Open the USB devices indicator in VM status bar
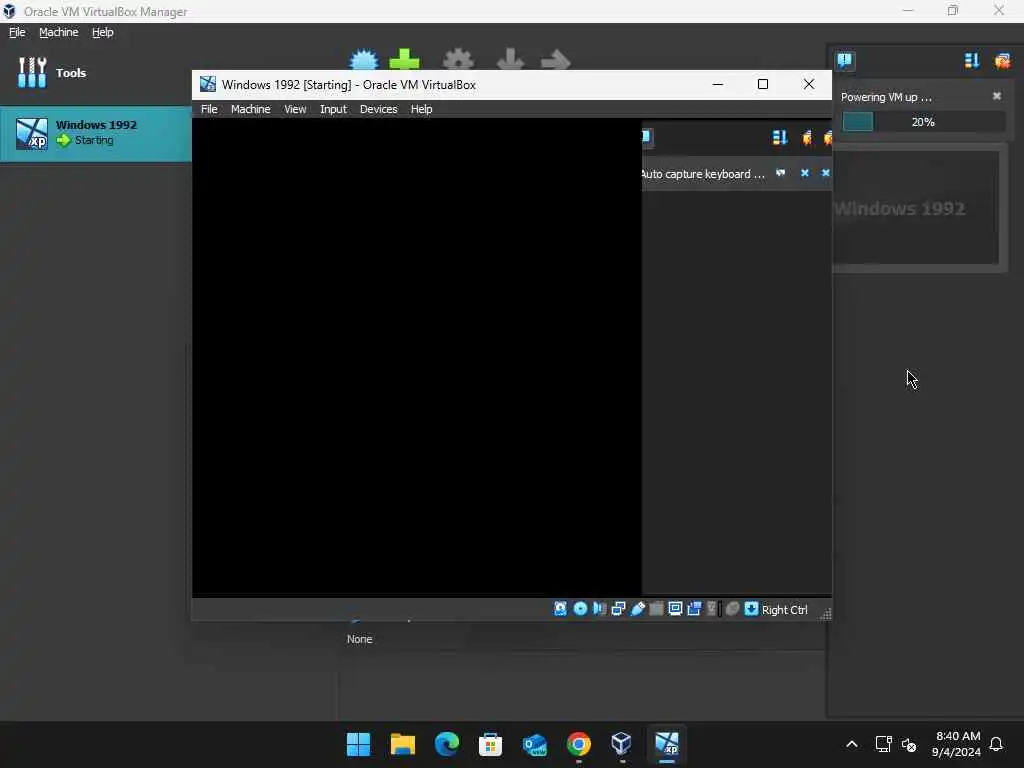The height and width of the screenshot is (768, 1024). click(x=637, y=609)
